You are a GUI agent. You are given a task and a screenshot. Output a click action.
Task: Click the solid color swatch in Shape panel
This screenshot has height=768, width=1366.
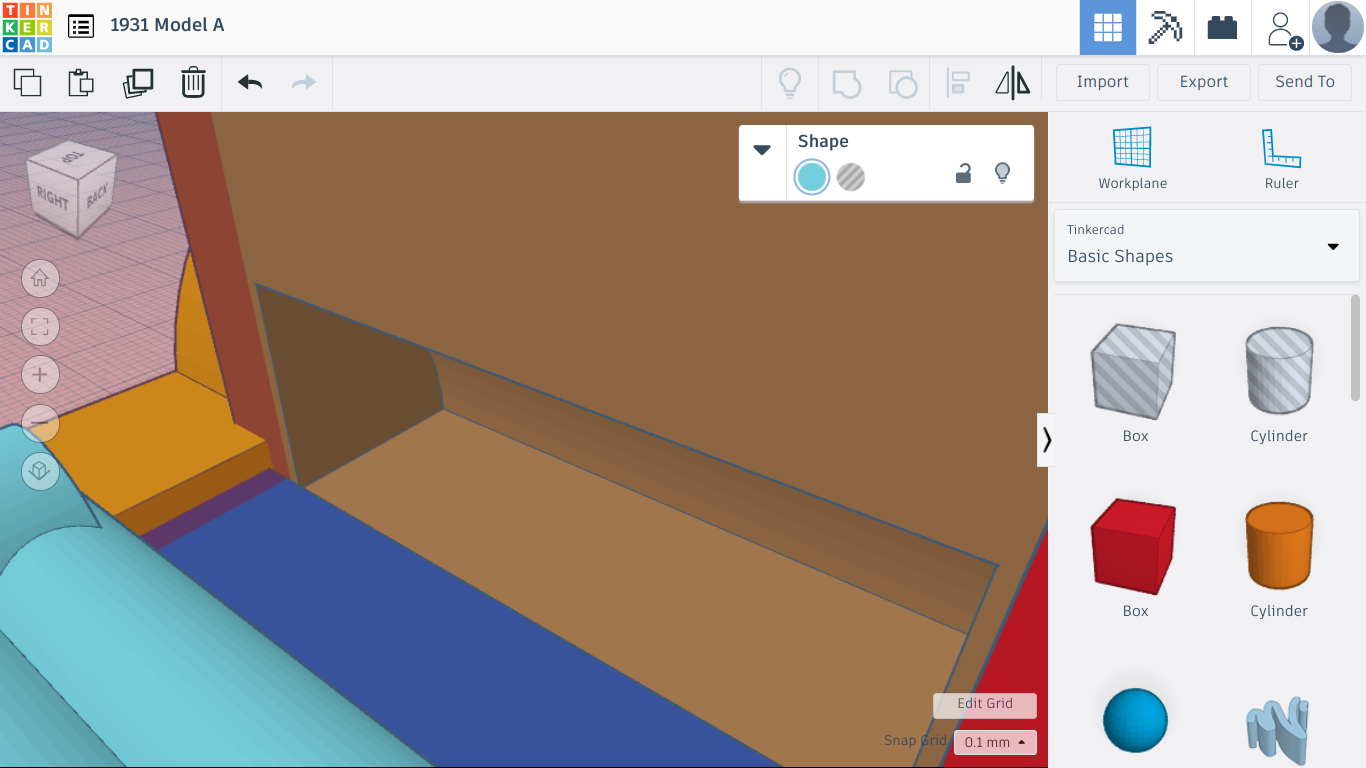(x=811, y=177)
